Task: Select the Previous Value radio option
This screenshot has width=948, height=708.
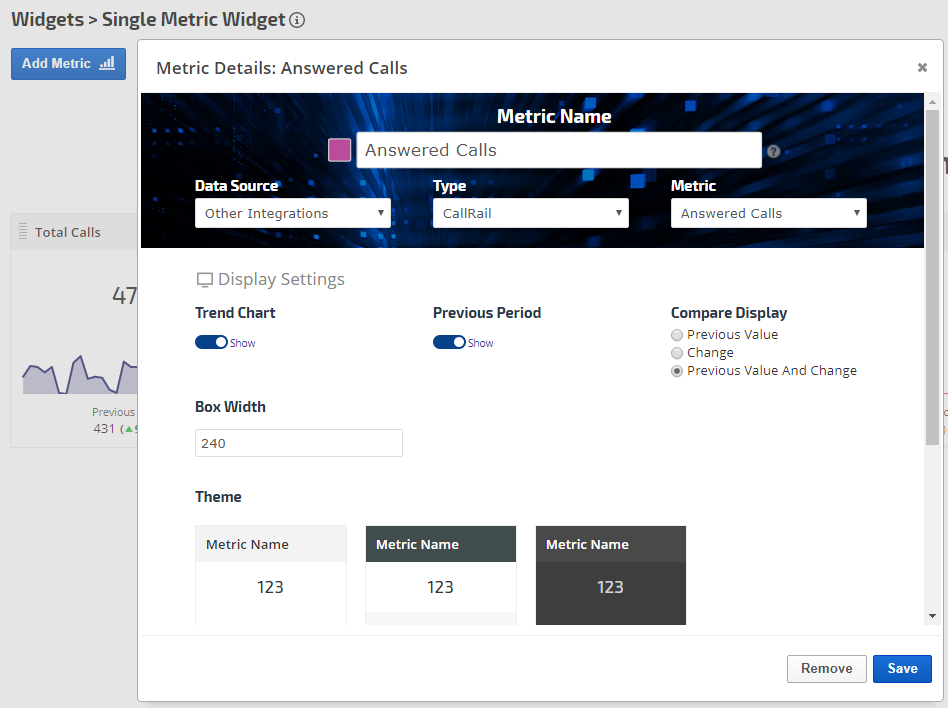Action: point(677,335)
